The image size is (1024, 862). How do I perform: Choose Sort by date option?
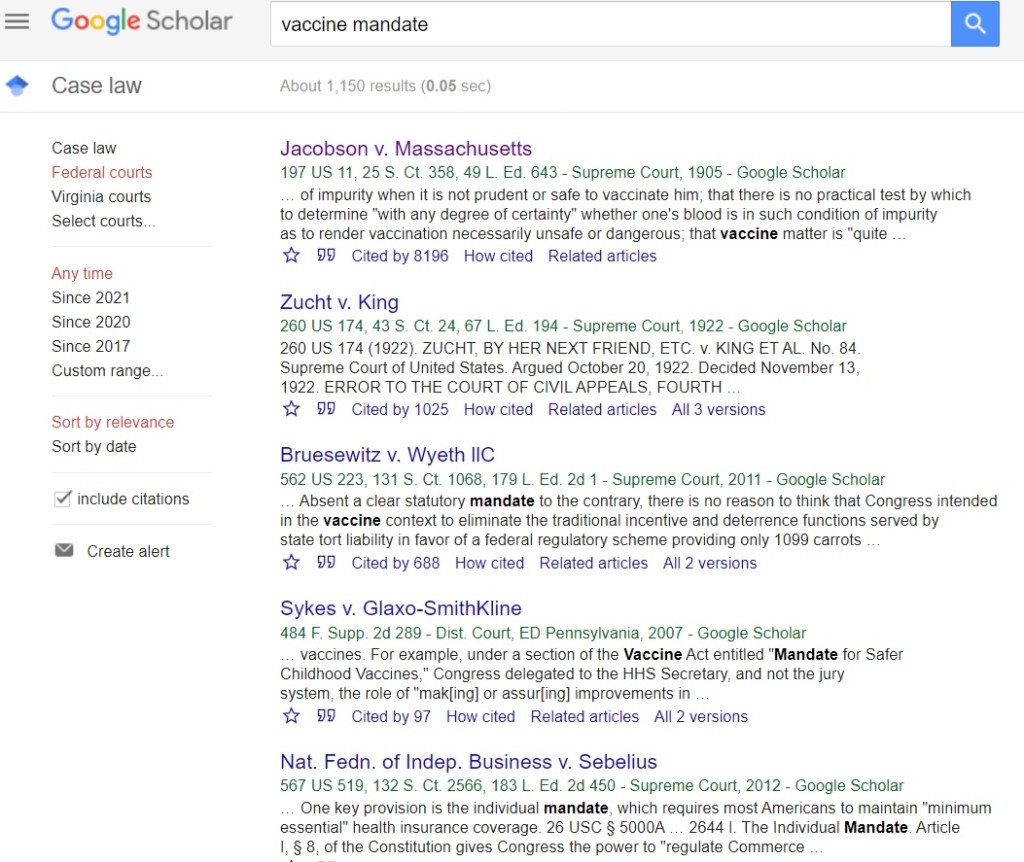[x=94, y=447]
